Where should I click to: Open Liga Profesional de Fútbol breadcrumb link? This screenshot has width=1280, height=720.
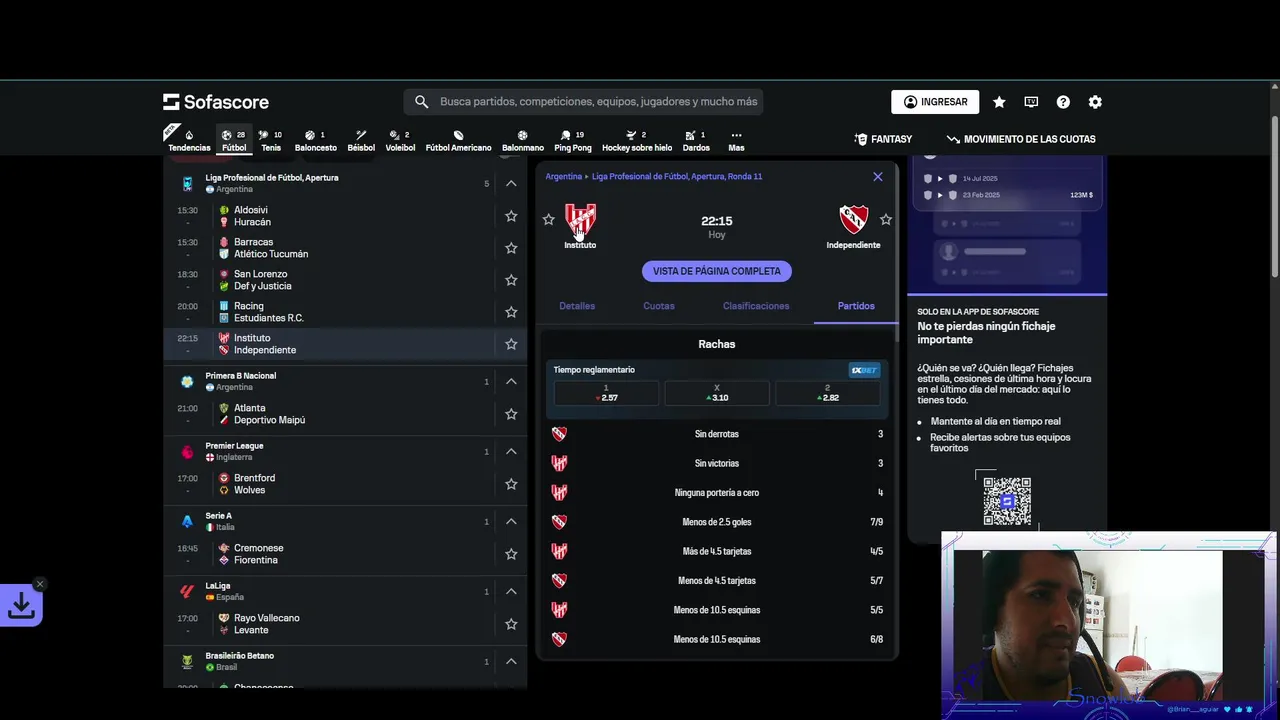pyautogui.click(x=677, y=177)
